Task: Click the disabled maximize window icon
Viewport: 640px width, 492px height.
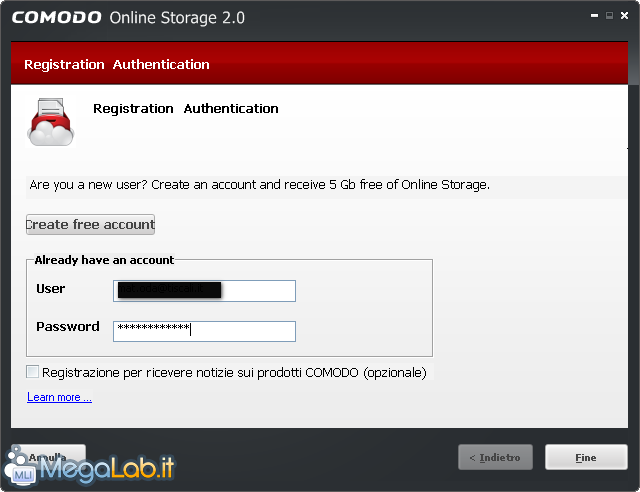Action: click(x=609, y=16)
